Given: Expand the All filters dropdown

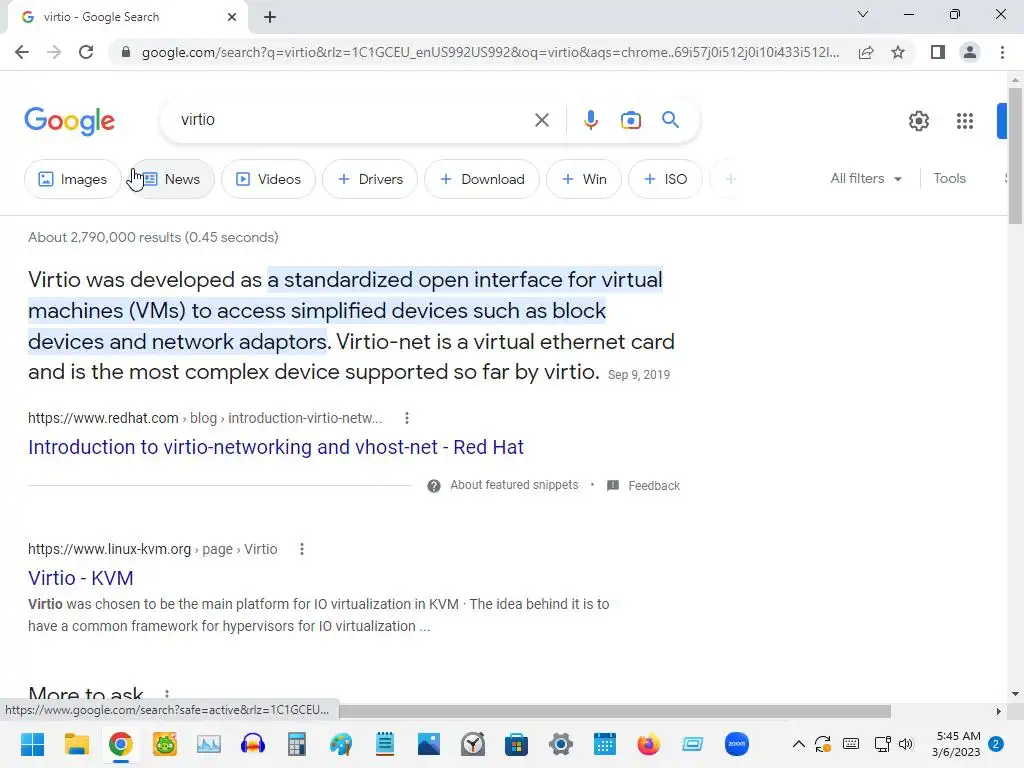Looking at the screenshot, I should point(866,179).
